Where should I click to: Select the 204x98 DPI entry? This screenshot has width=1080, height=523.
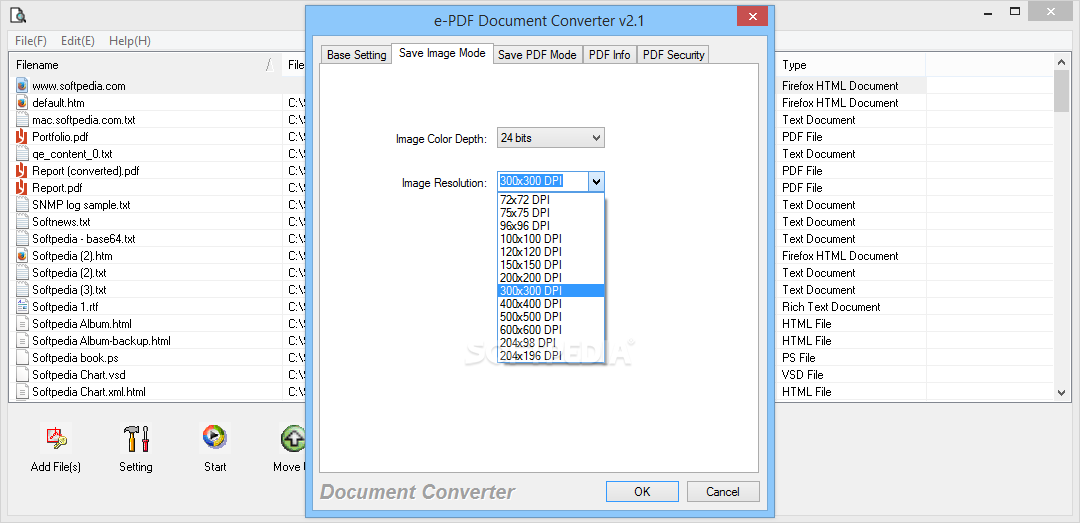tap(550, 342)
